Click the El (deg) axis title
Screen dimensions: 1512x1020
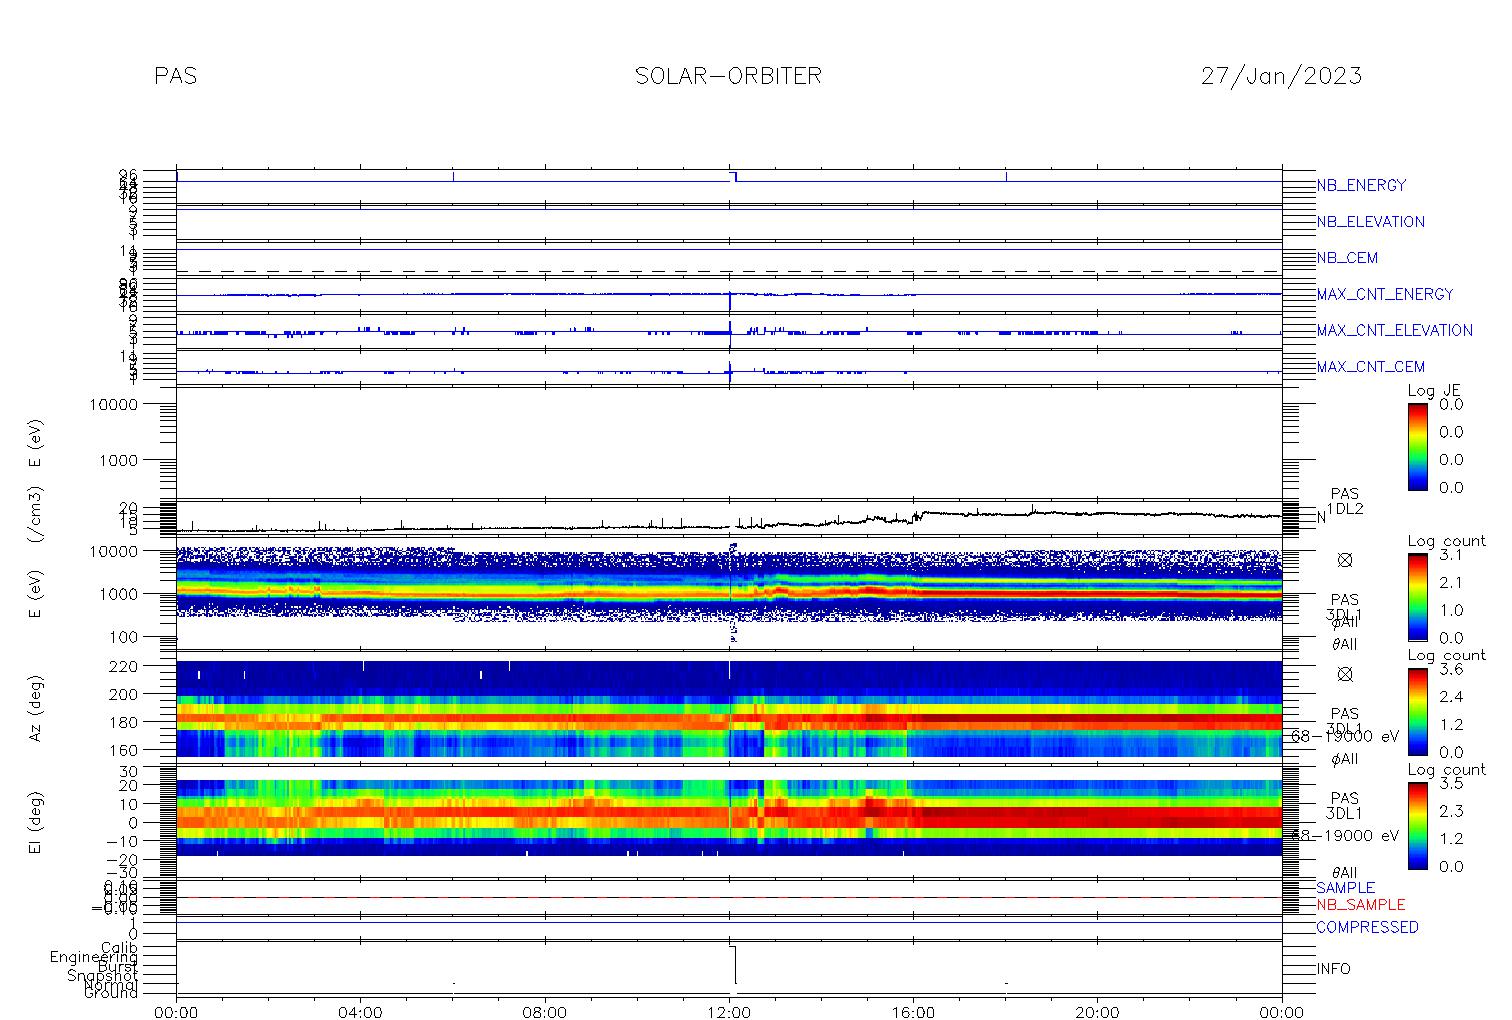click(36, 823)
